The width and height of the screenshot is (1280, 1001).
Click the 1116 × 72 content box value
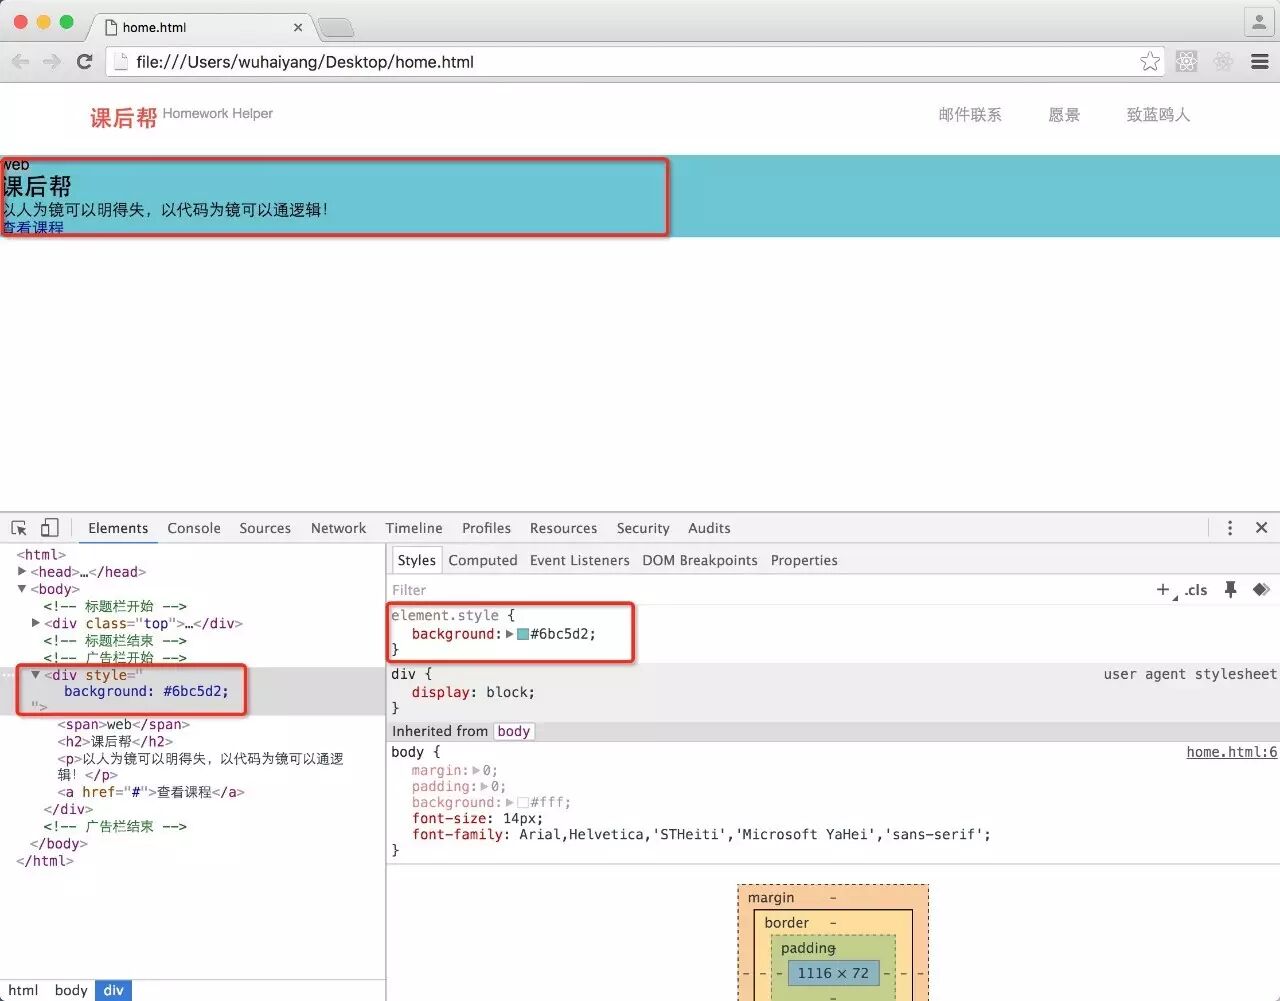pos(833,973)
